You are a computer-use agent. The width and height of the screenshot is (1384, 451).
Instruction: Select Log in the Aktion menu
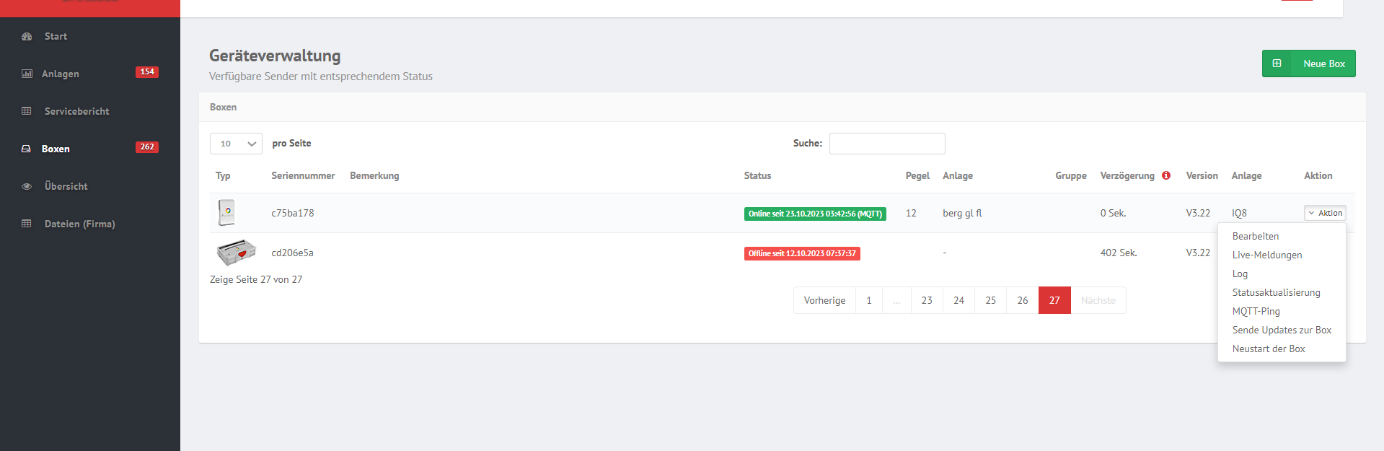pyautogui.click(x=1240, y=274)
